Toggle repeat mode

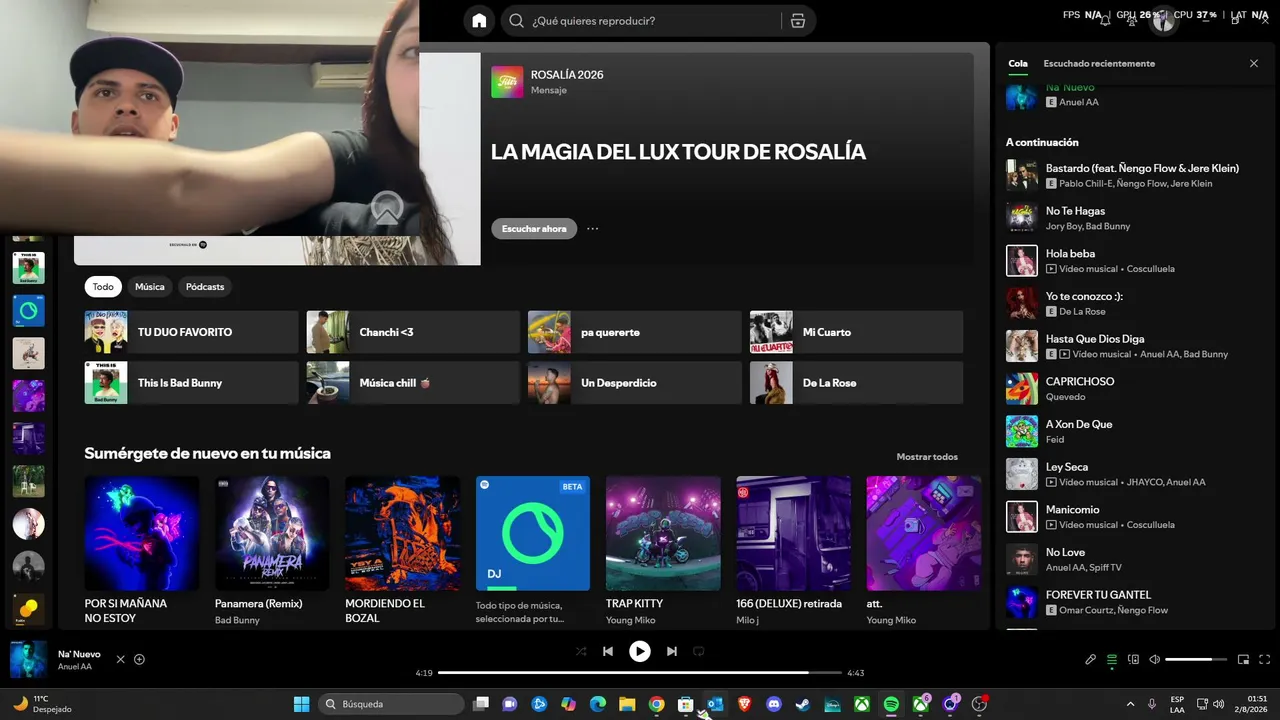699,651
